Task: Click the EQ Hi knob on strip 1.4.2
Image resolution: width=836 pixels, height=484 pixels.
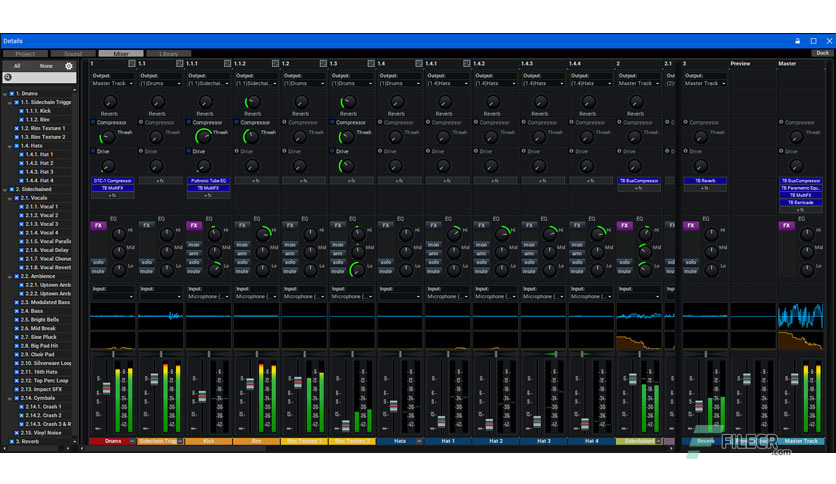Action: click(502, 233)
